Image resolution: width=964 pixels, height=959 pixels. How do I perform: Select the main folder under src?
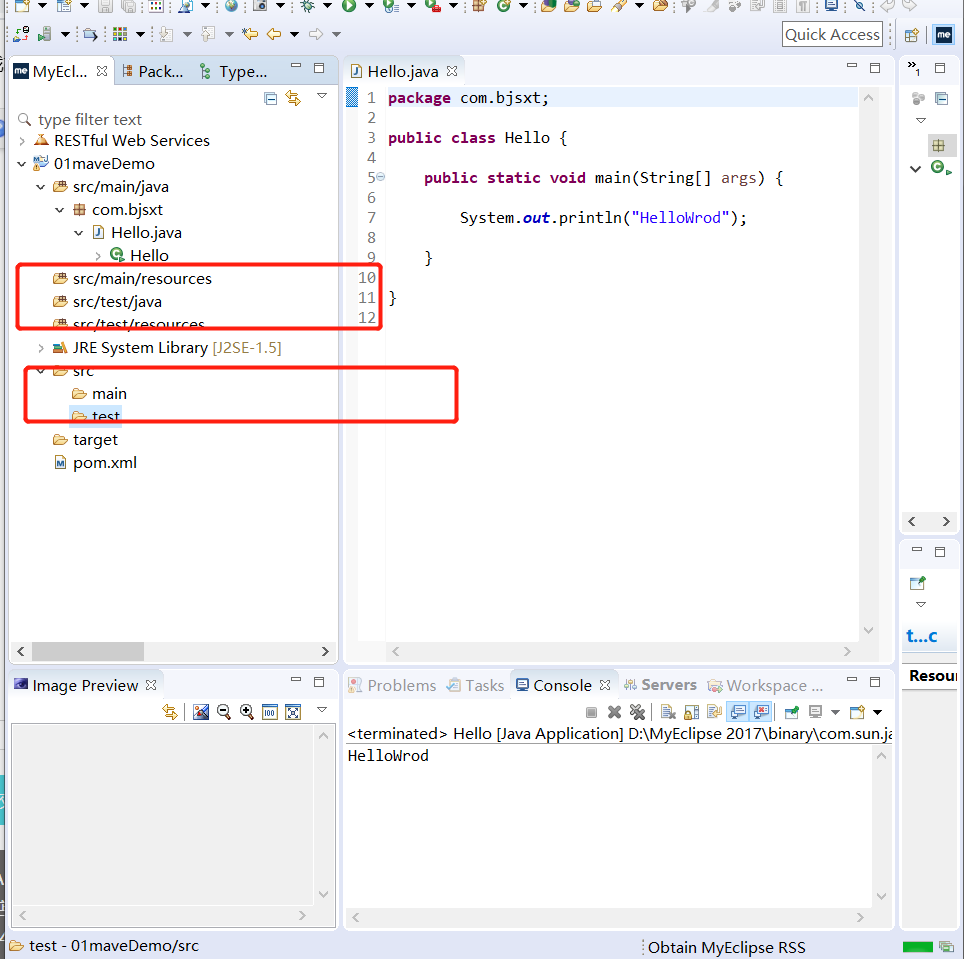point(99,394)
